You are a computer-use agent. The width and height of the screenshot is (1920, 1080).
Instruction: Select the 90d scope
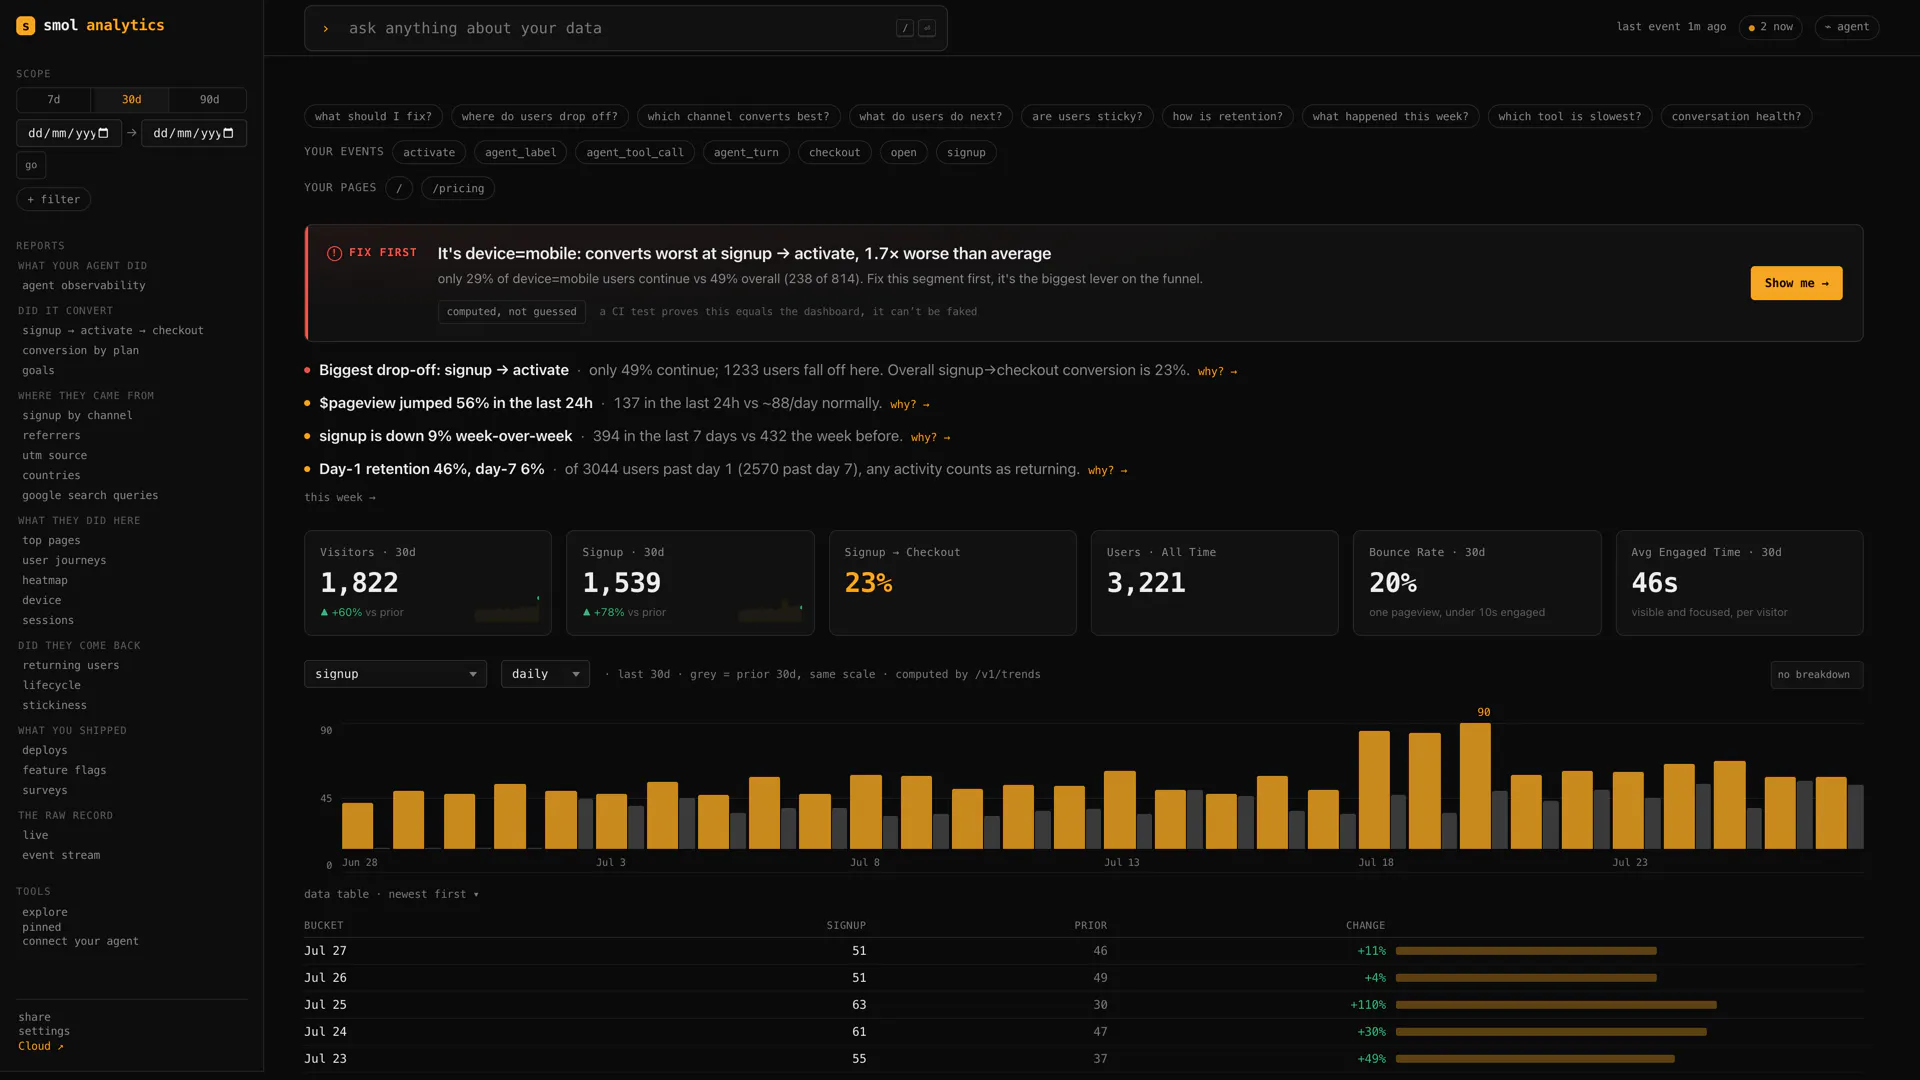[x=209, y=100]
